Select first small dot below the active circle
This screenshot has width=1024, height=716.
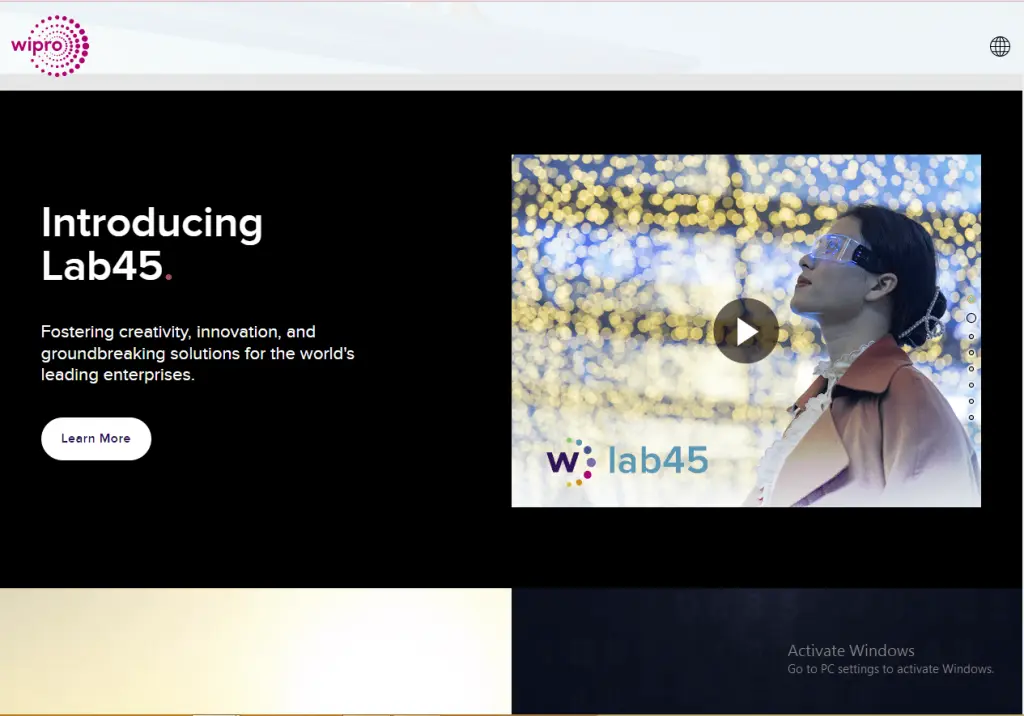[971, 337]
